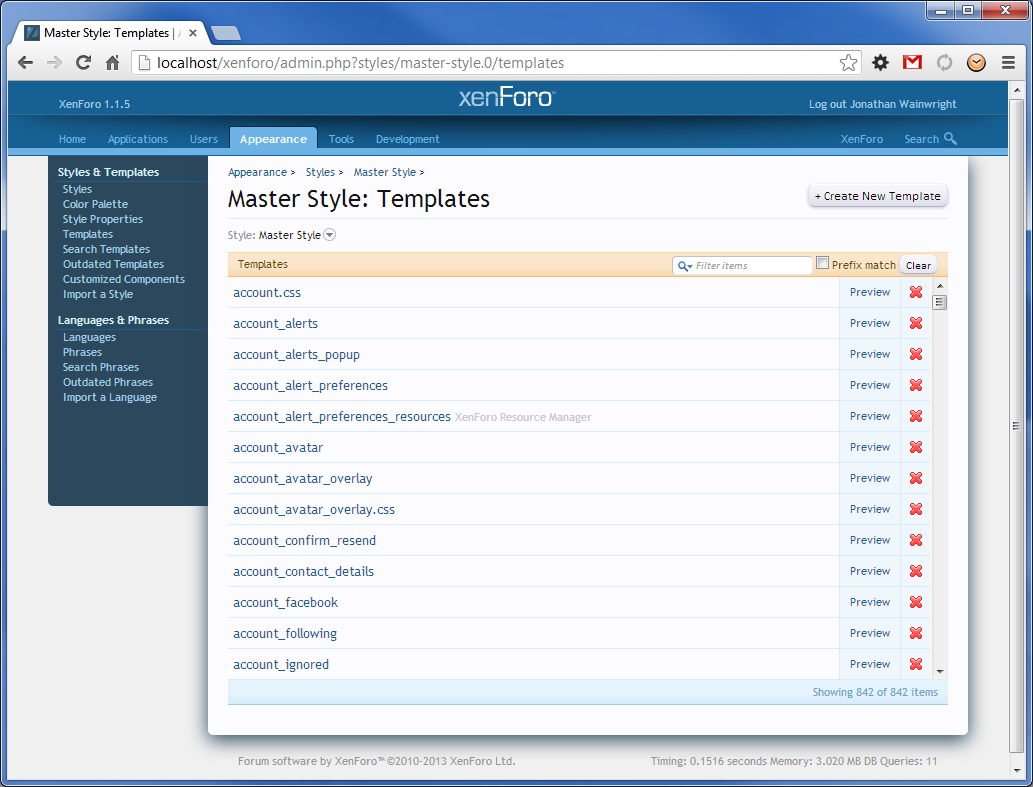Enable the Prefix match checkbox
Viewport: 1033px width, 787px height.
[x=823, y=264]
